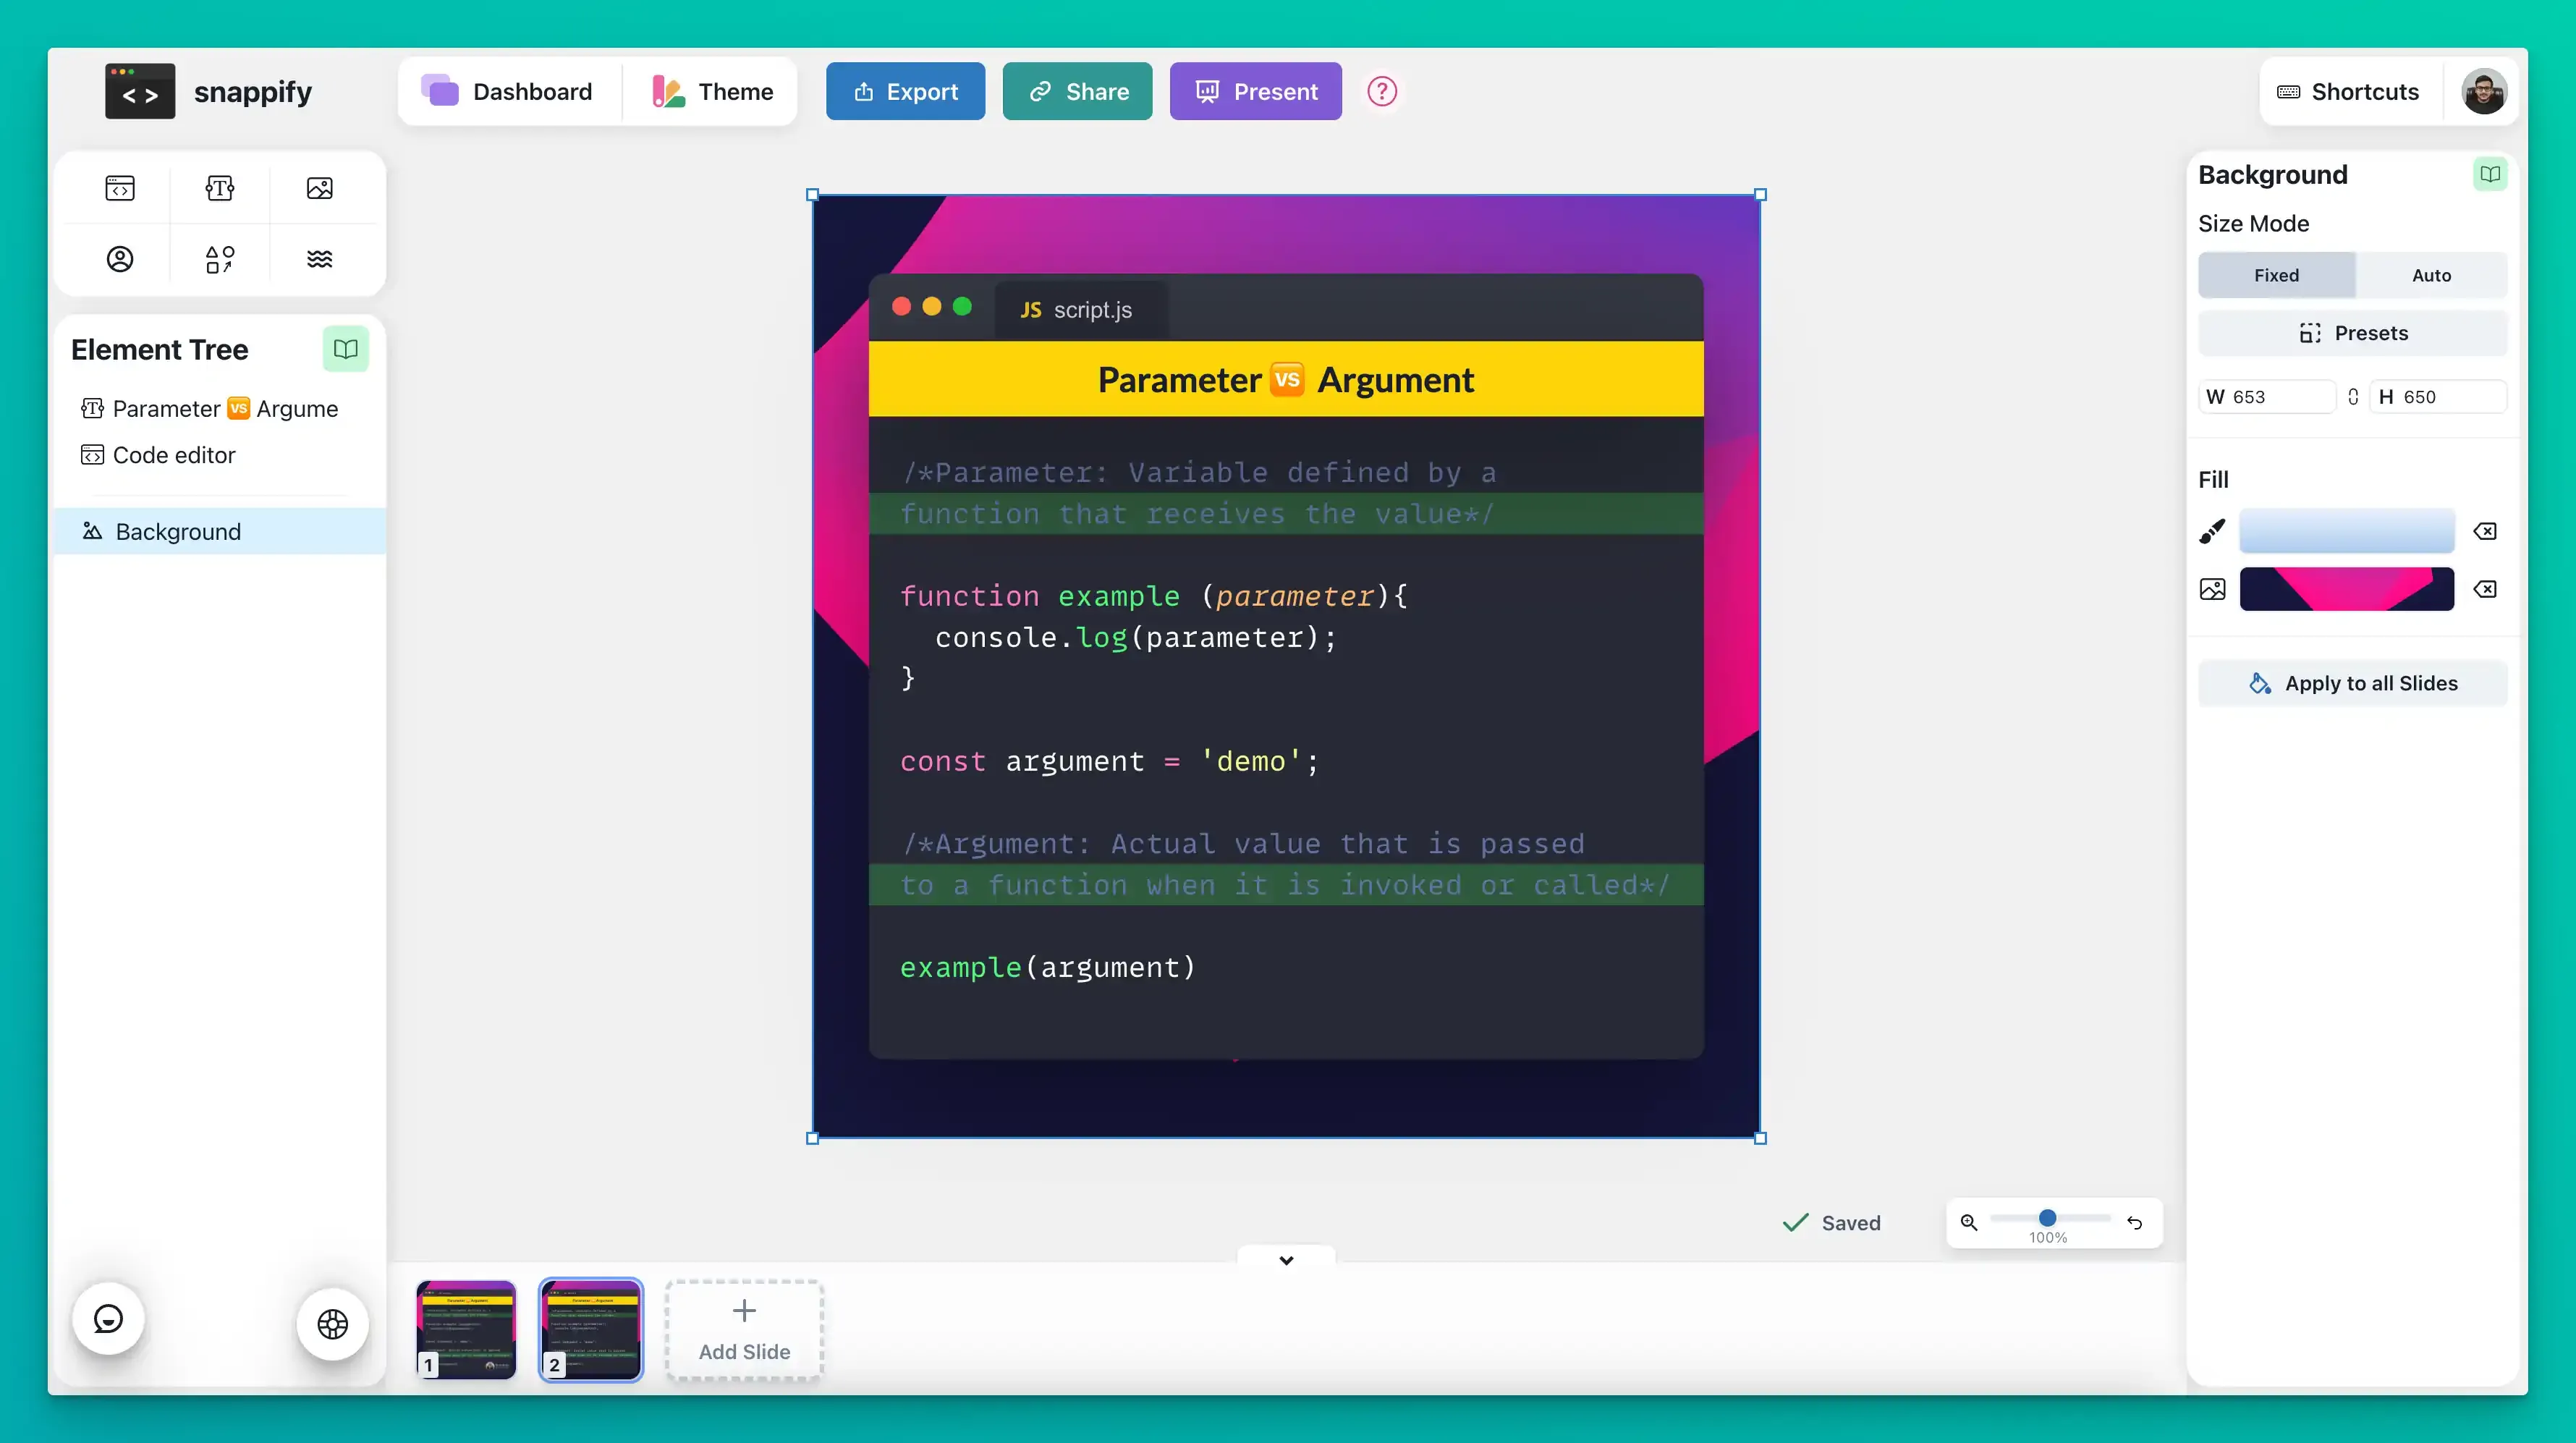Add a text element
2576x1443 pixels.
(x=220, y=188)
